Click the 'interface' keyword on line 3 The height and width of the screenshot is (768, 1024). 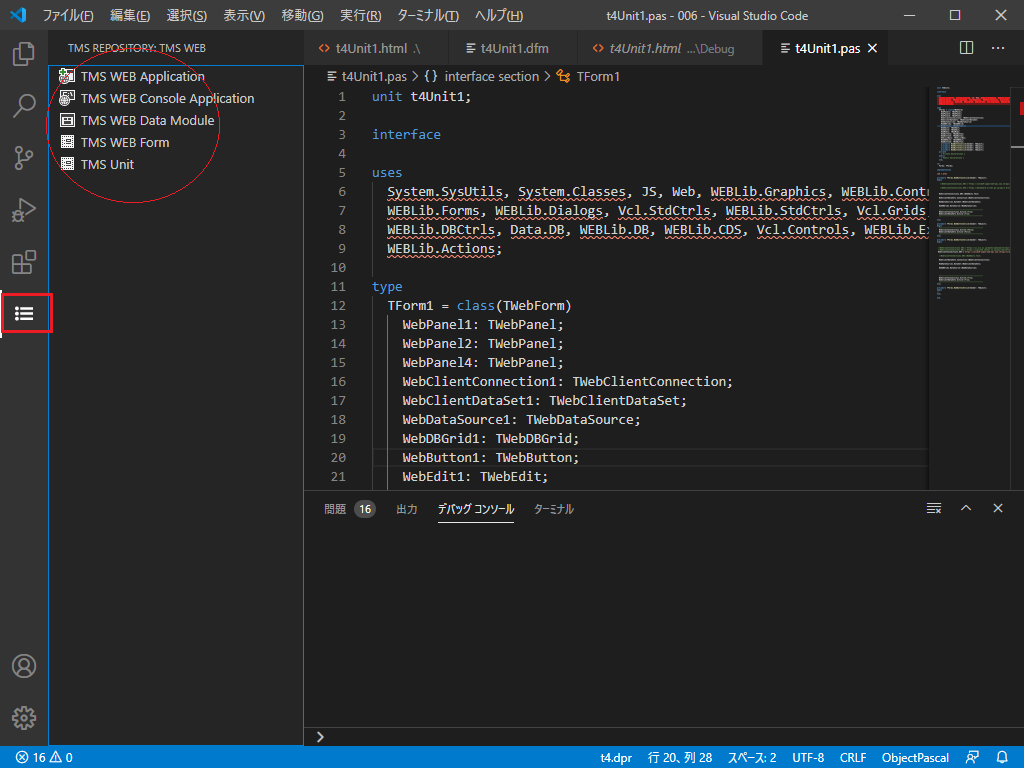[x=406, y=135]
